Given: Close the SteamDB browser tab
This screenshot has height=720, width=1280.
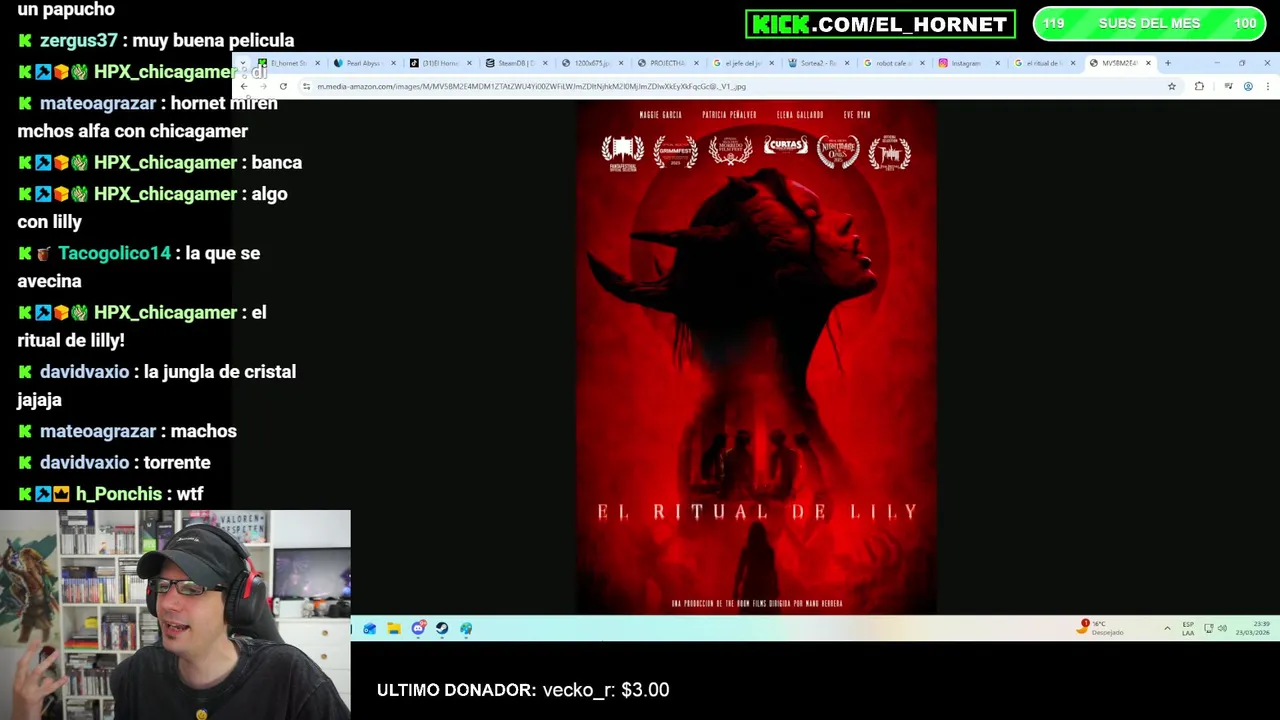Looking at the screenshot, I should point(545,63).
